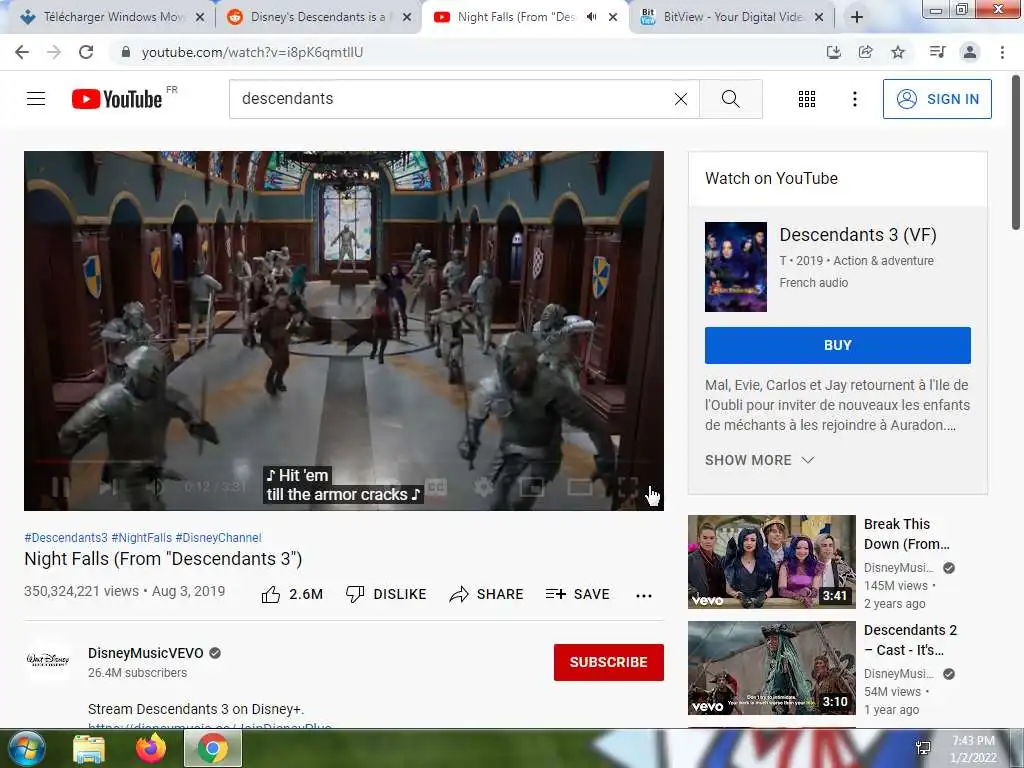The image size is (1024, 768).
Task: Open the Descendants 3 (VF) poster
Action: (735, 266)
